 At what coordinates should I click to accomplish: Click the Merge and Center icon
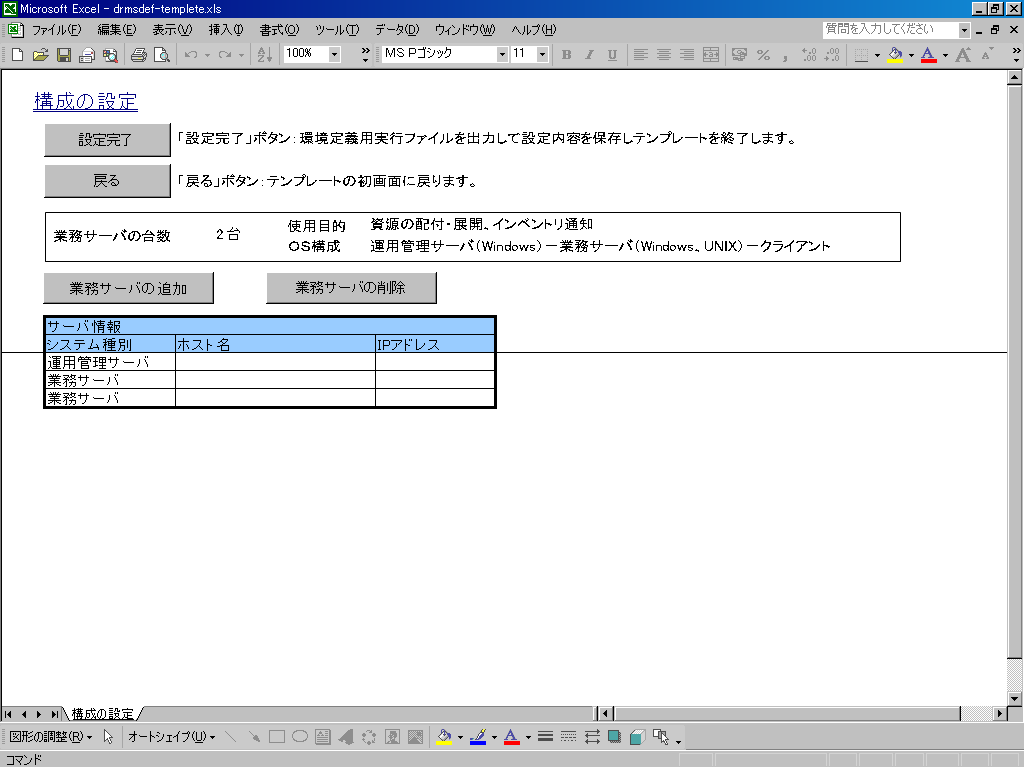711,55
